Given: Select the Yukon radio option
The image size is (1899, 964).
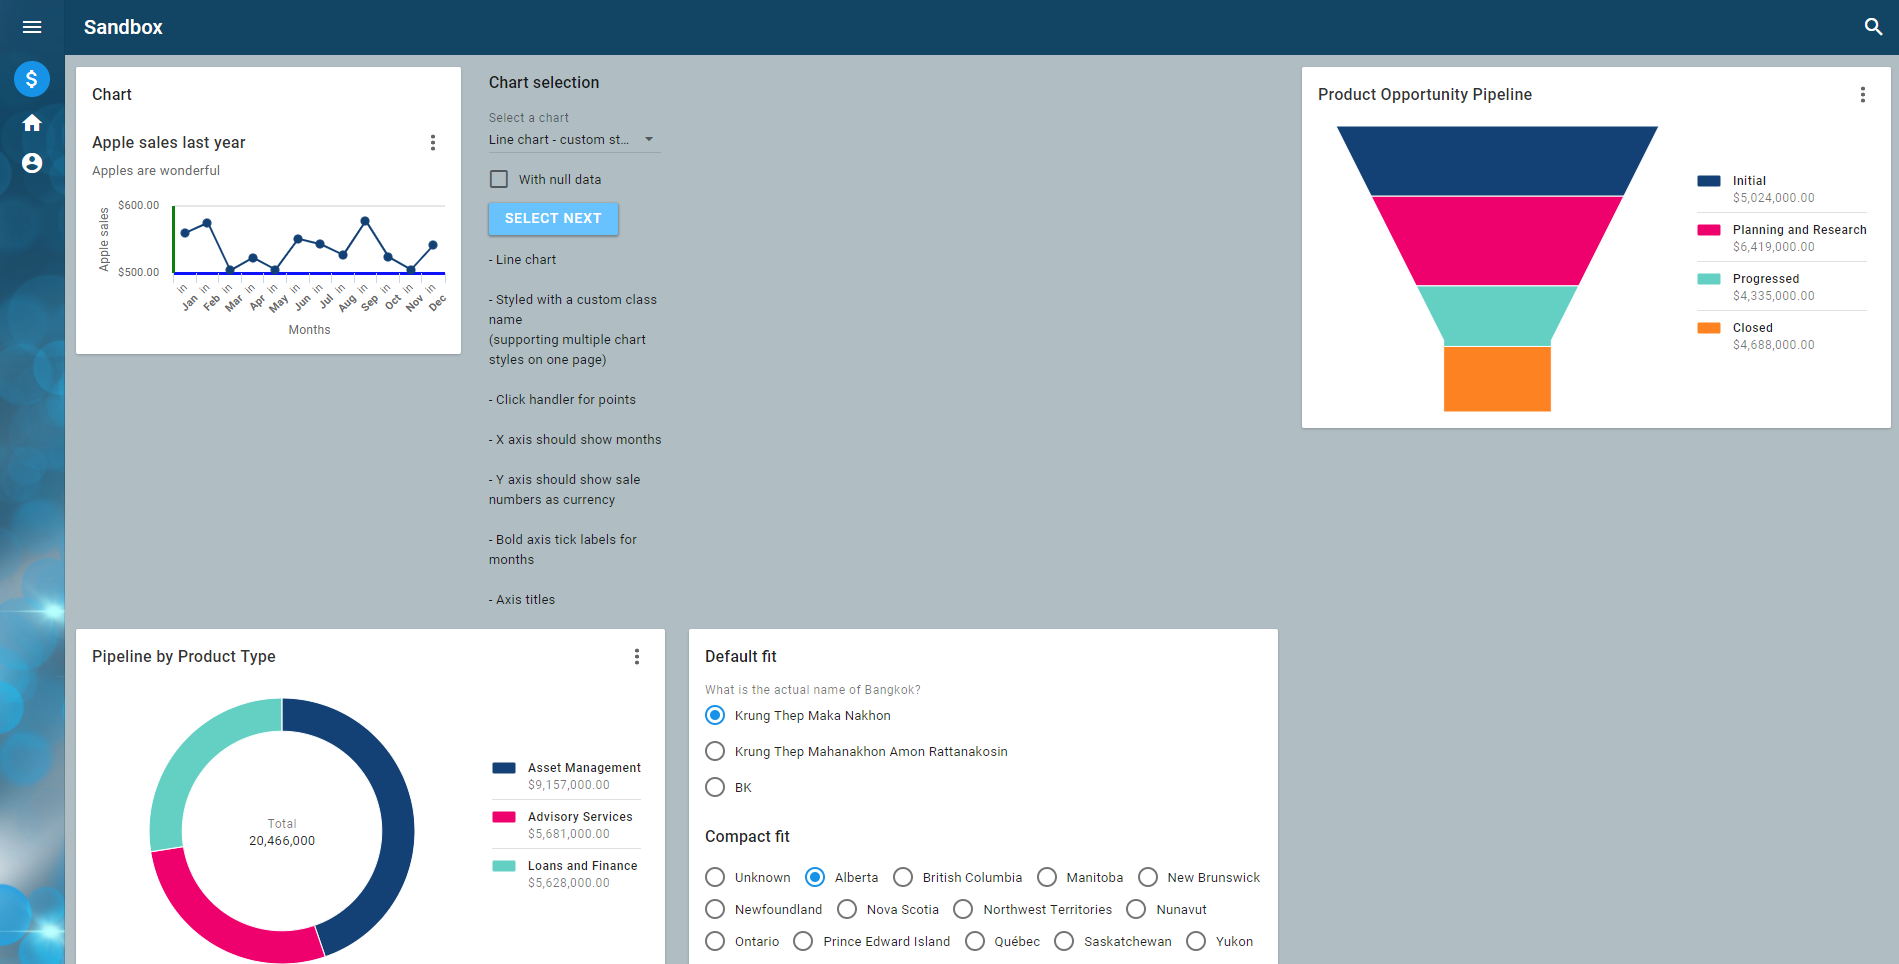Looking at the screenshot, I should (x=1196, y=942).
